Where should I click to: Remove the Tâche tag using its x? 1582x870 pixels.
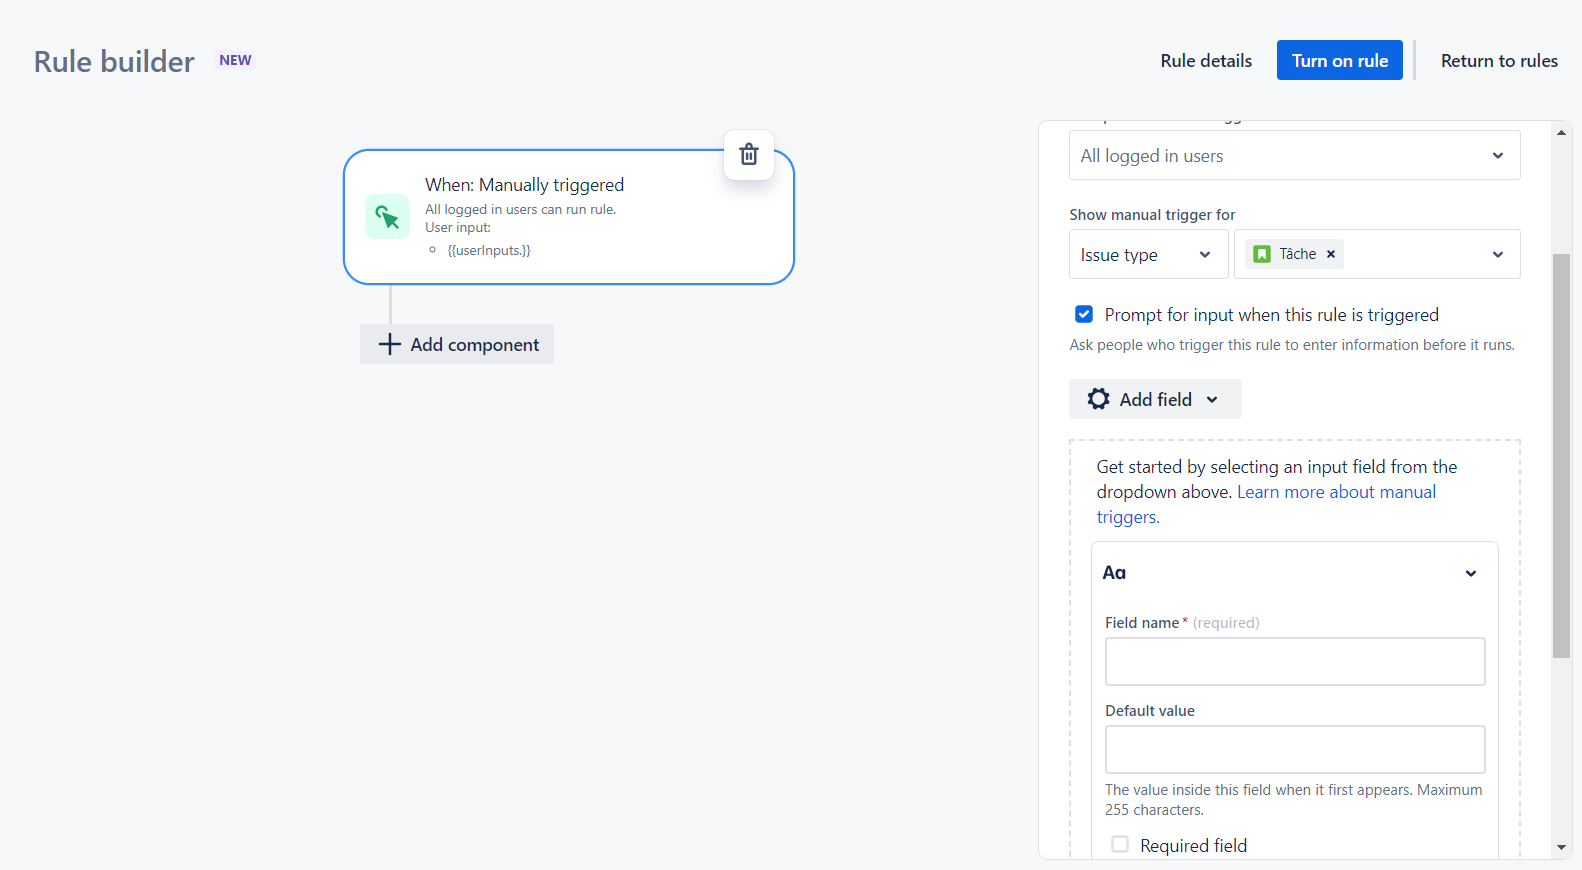click(1331, 254)
